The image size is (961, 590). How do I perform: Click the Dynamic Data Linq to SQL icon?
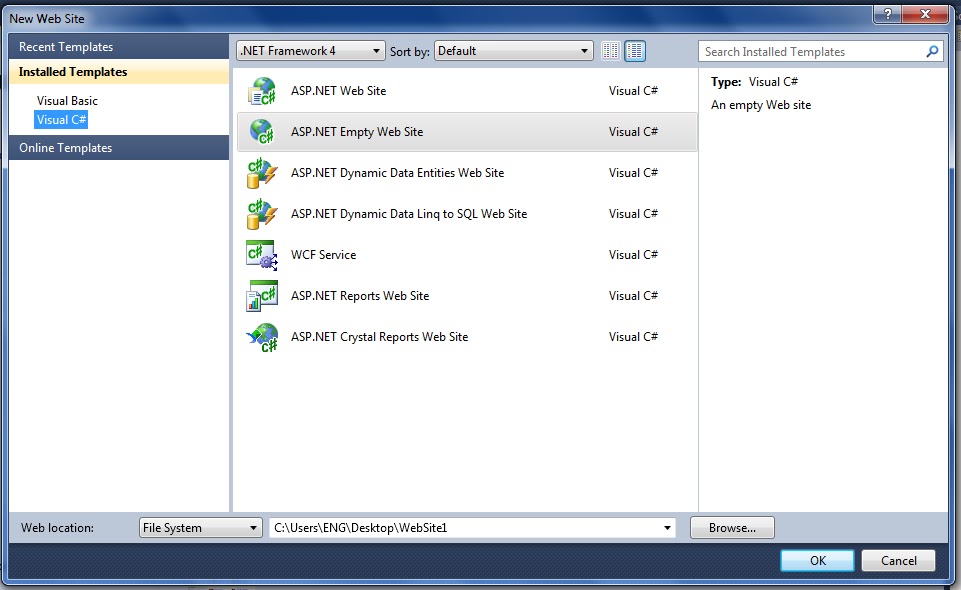[x=262, y=213]
